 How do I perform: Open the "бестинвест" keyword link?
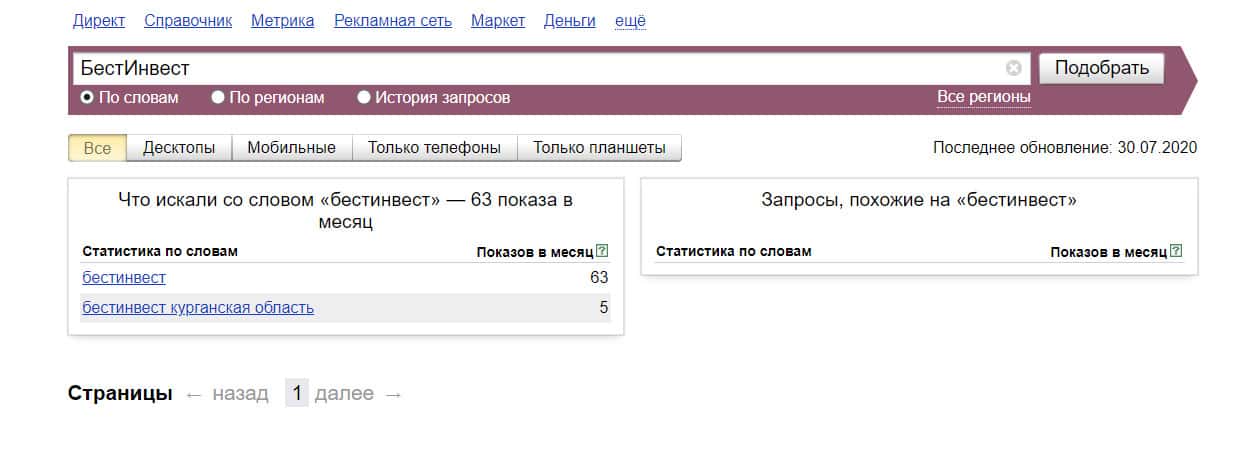click(x=124, y=277)
